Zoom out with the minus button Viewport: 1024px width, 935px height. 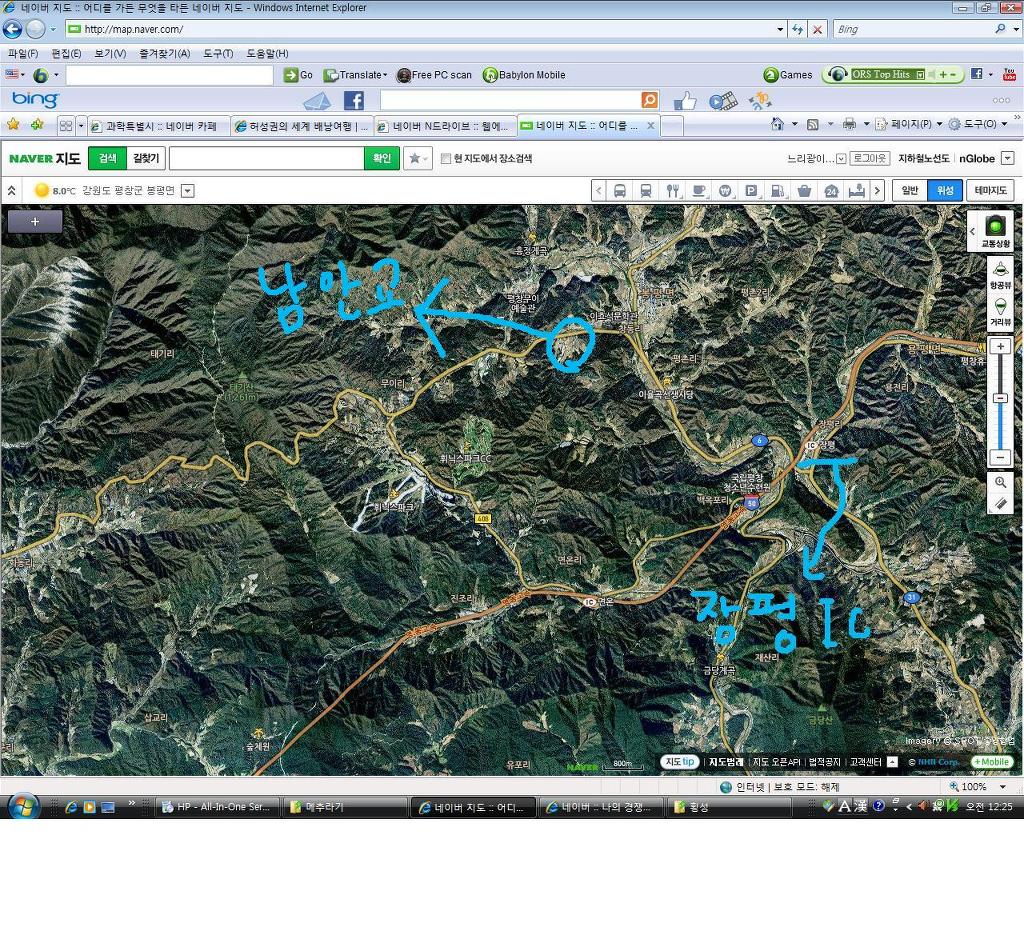(x=1000, y=457)
